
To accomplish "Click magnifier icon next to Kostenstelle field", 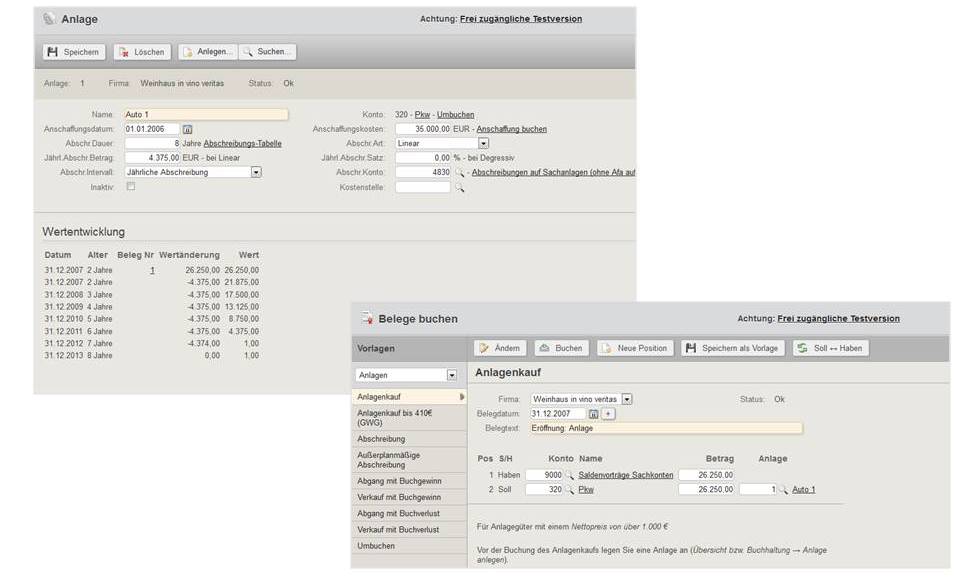I will click(x=460, y=187).
